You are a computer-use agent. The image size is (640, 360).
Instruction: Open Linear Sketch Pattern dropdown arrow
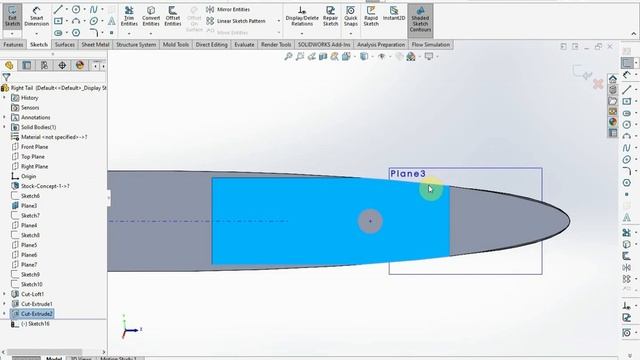[279, 21]
